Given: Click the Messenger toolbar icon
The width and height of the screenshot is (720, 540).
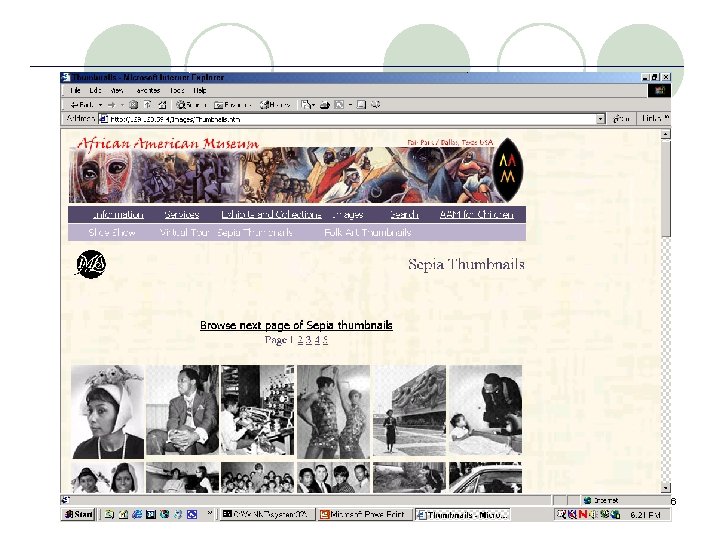Looking at the screenshot, I should point(376,105).
